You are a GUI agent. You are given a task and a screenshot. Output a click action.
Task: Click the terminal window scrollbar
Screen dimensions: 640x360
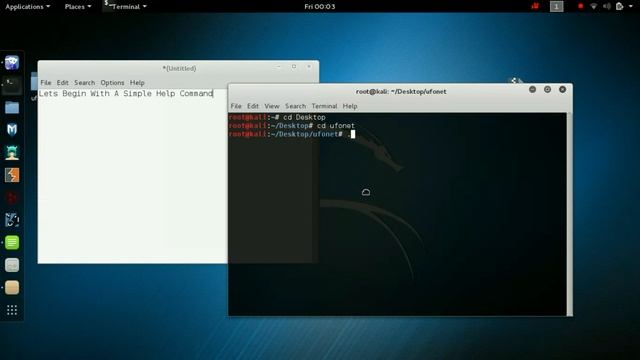coord(569,214)
